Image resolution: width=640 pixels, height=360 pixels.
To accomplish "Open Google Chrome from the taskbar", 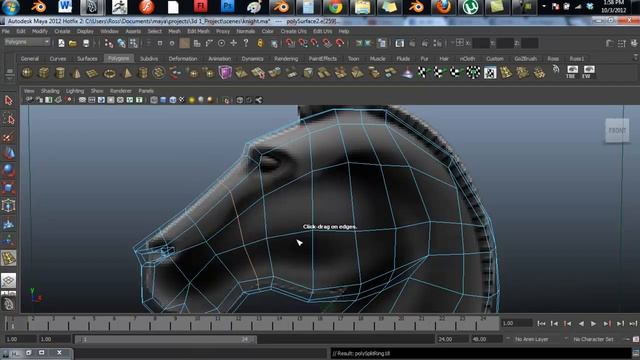I will (x=336, y=7).
